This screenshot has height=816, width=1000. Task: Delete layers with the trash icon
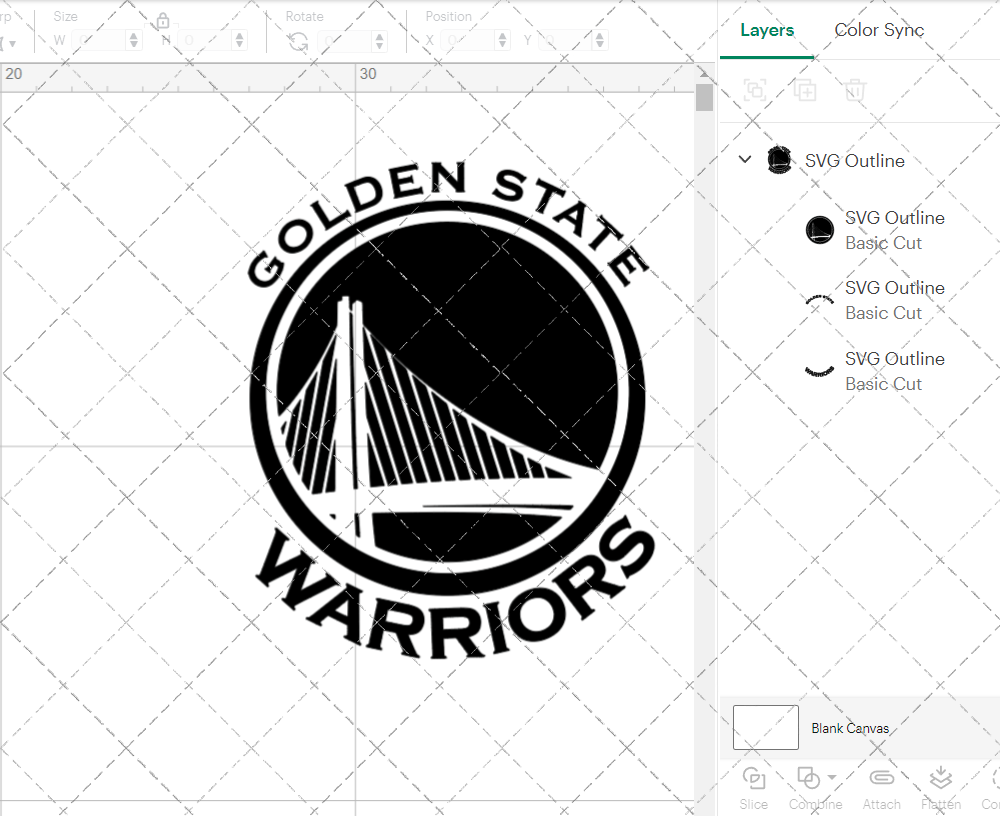(x=853, y=90)
